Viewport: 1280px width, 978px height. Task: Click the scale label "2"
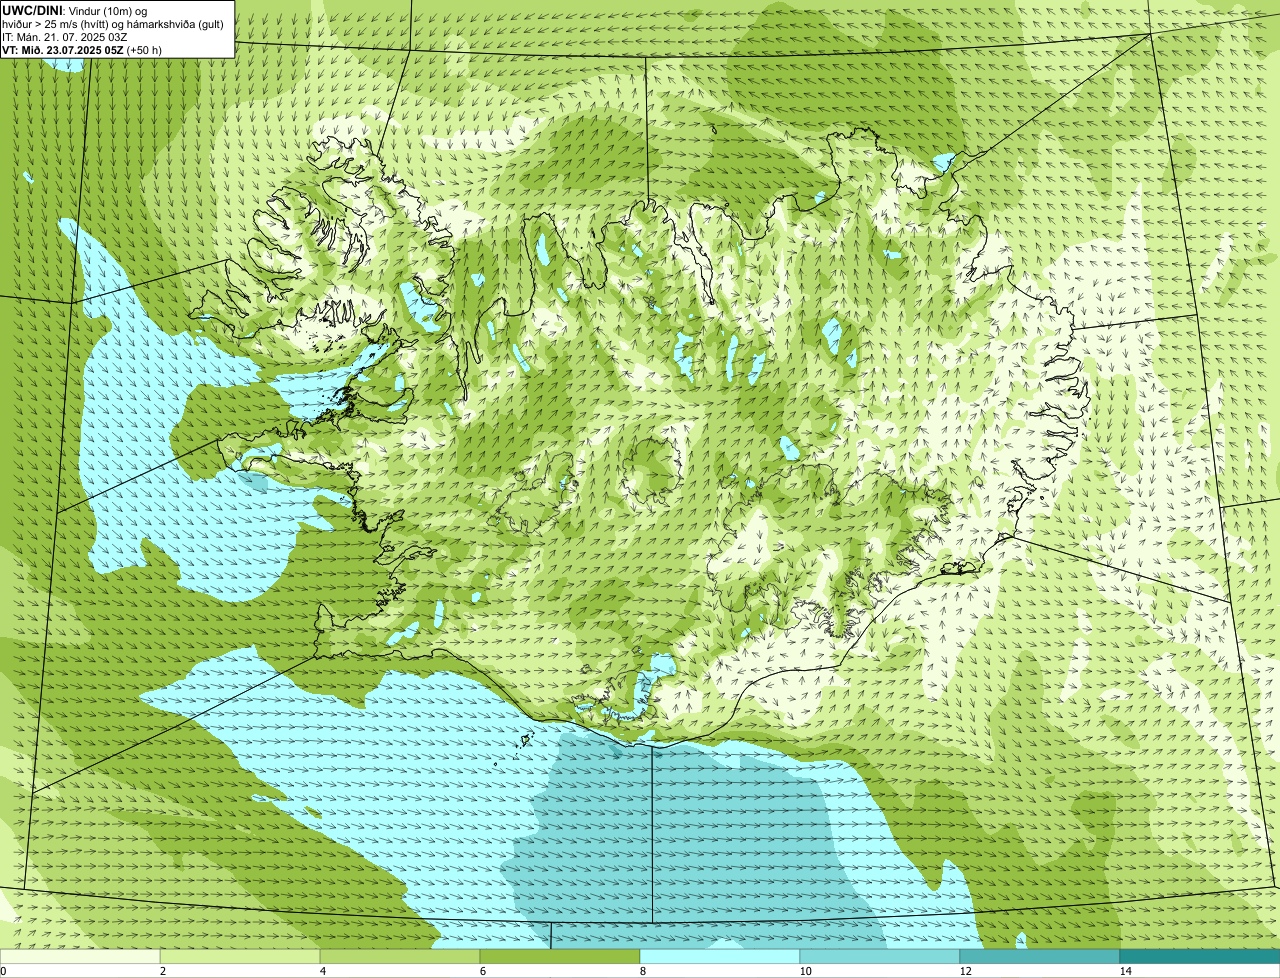(x=163, y=971)
